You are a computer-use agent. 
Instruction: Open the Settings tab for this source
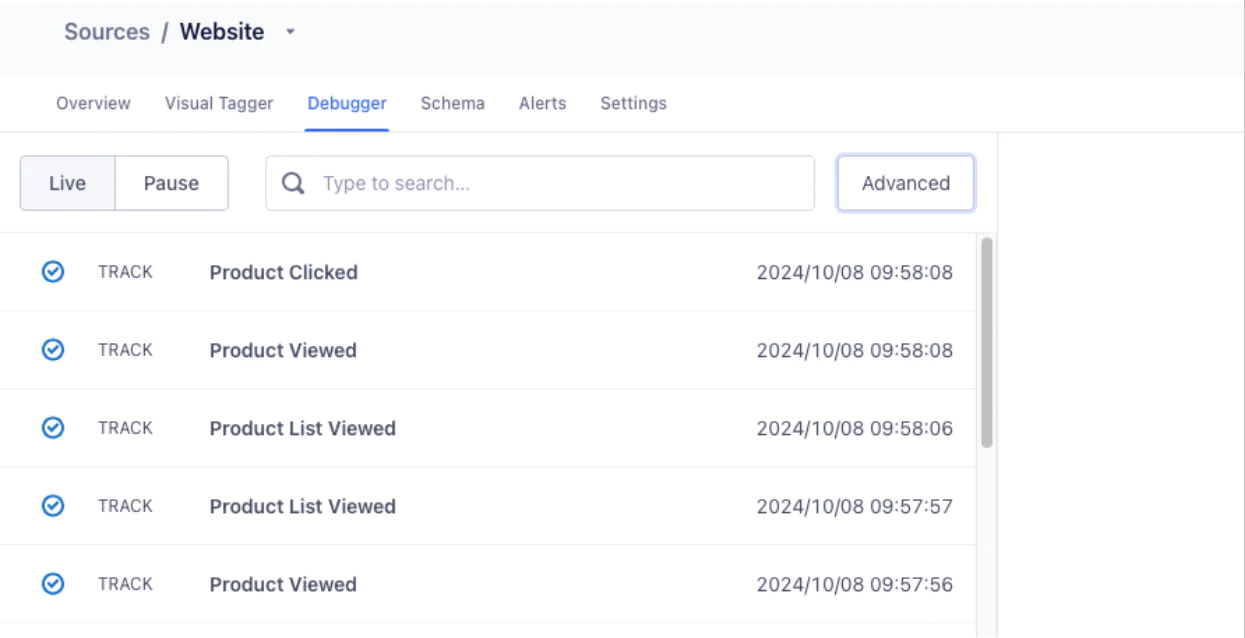[x=632, y=103]
